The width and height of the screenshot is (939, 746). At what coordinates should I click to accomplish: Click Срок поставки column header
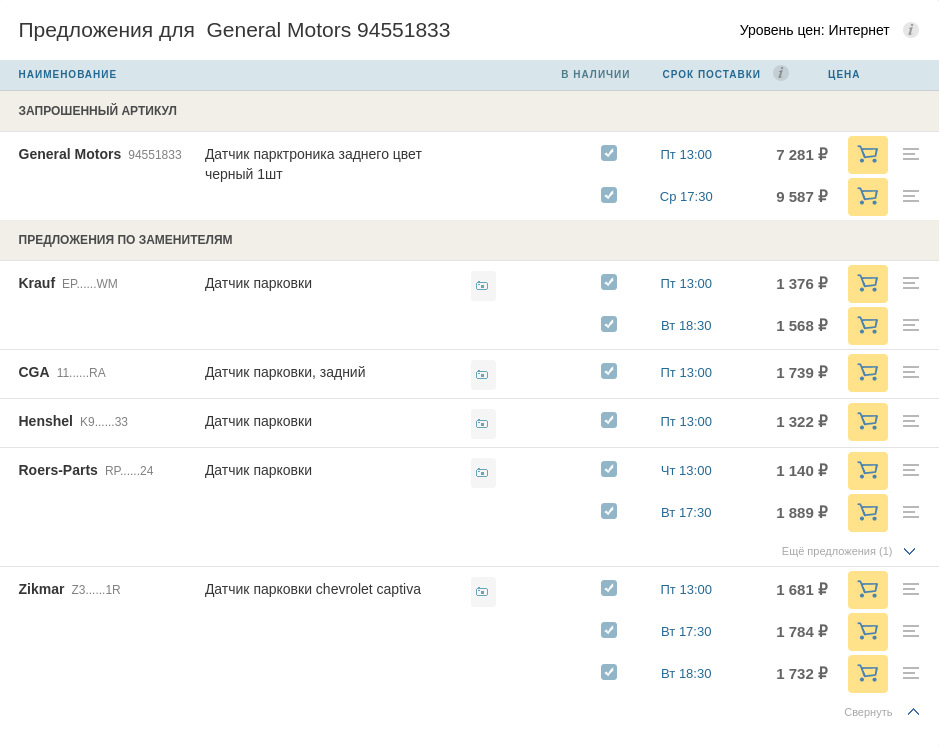click(x=711, y=75)
